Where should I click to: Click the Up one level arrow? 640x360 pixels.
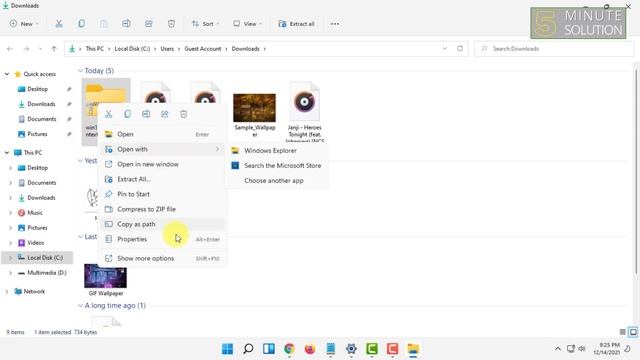pos(54,49)
